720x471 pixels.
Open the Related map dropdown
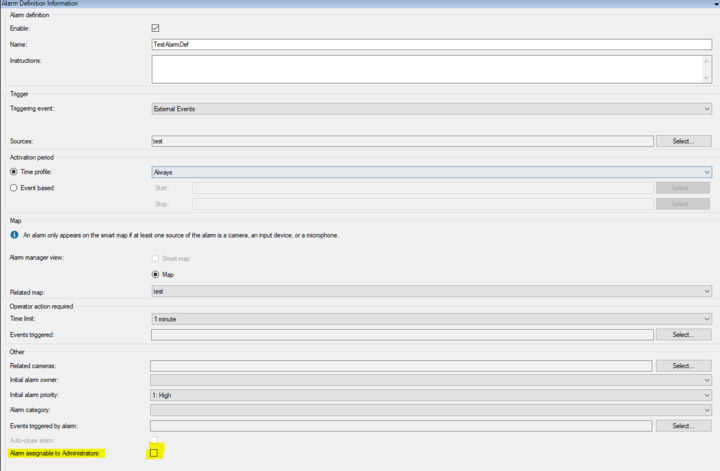(x=431, y=291)
